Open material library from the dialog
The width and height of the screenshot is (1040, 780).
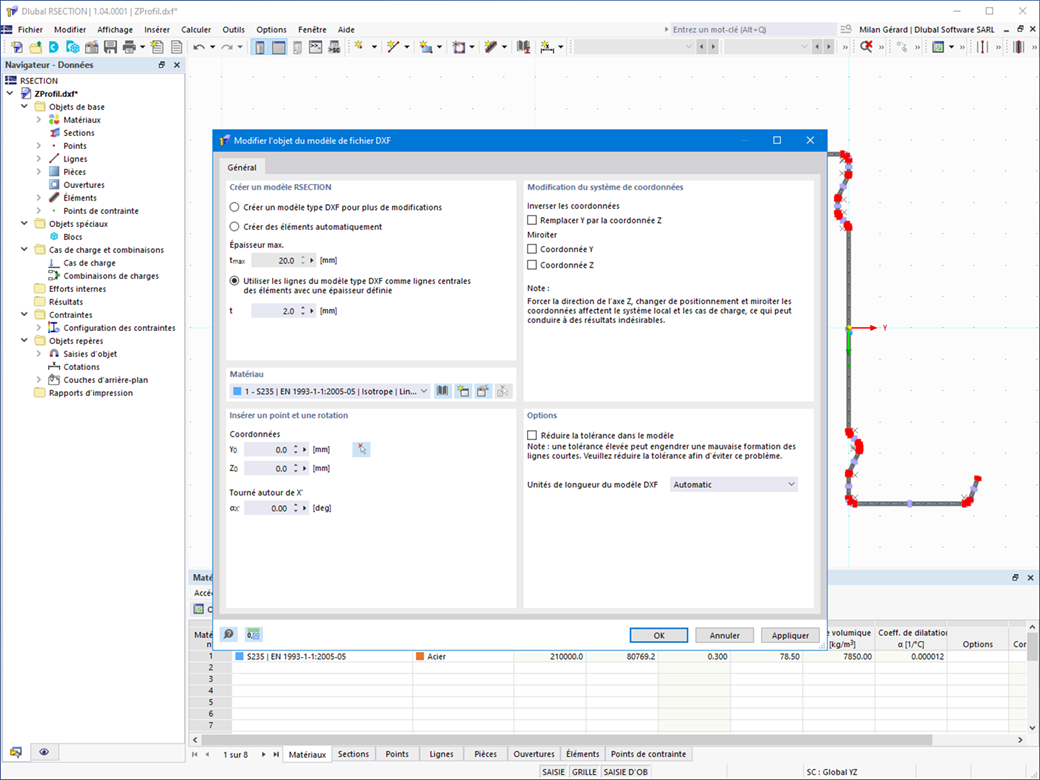[442, 391]
